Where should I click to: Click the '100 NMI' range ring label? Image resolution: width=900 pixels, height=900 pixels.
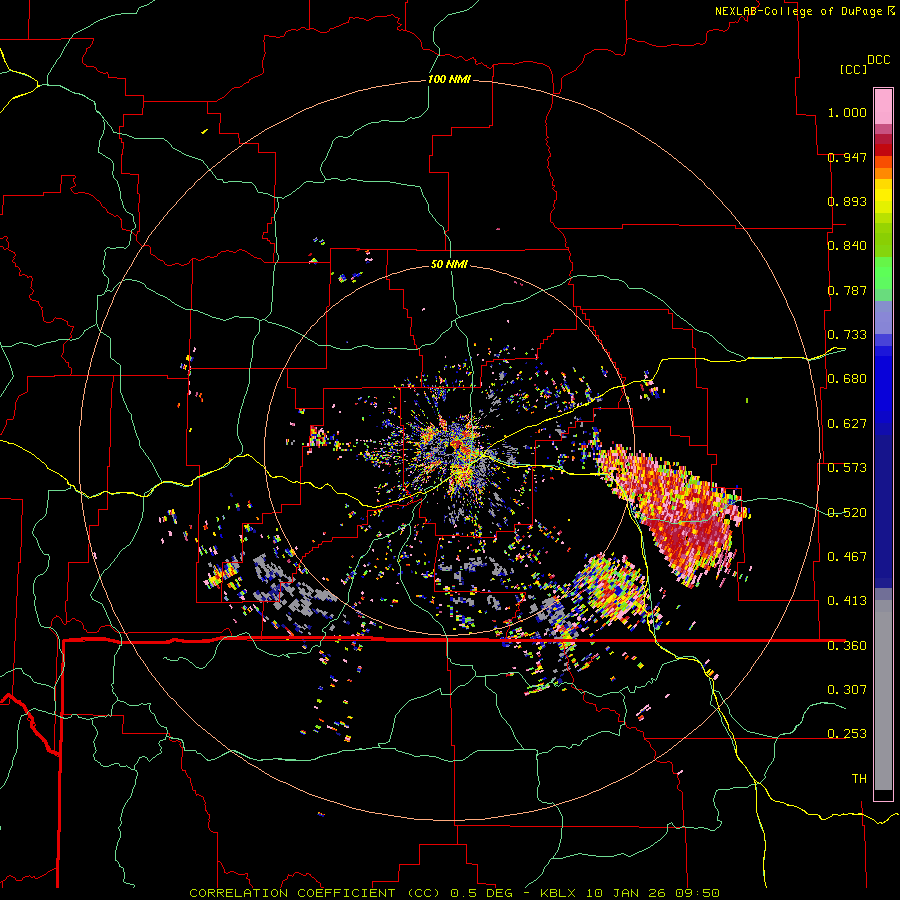(449, 79)
